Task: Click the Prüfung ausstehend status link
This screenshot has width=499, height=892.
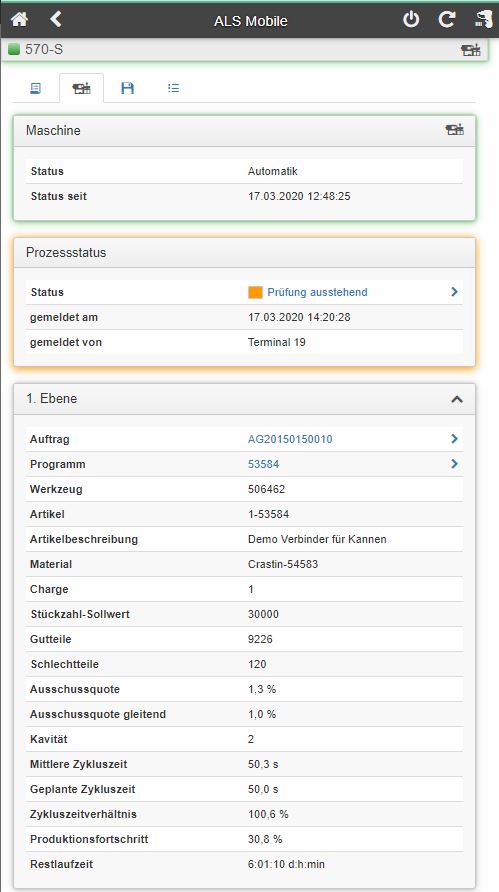Action: [x=317, y=292]
